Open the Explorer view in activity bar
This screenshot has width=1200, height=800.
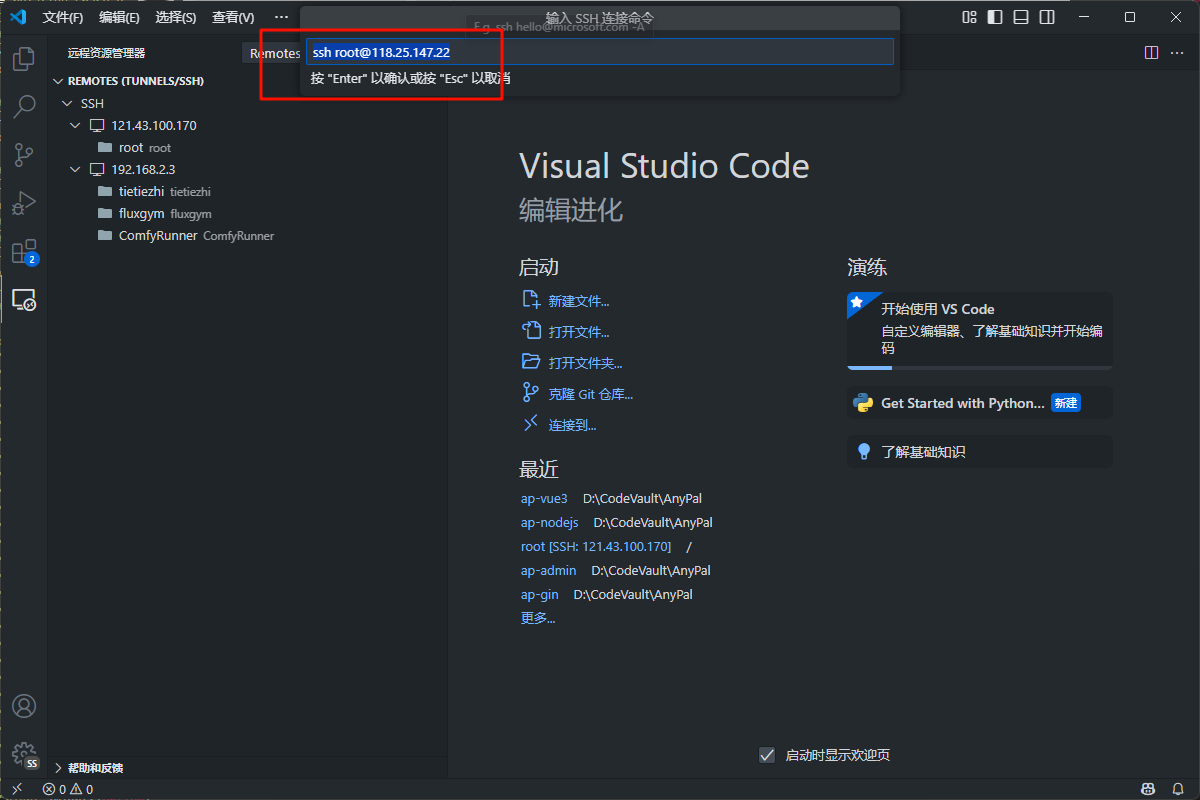[x=24, y=59]
